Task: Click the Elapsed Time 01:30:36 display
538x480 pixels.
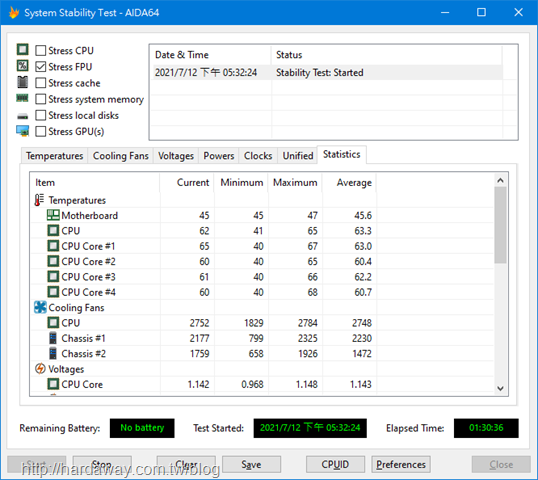Action: tap(486, 428)
